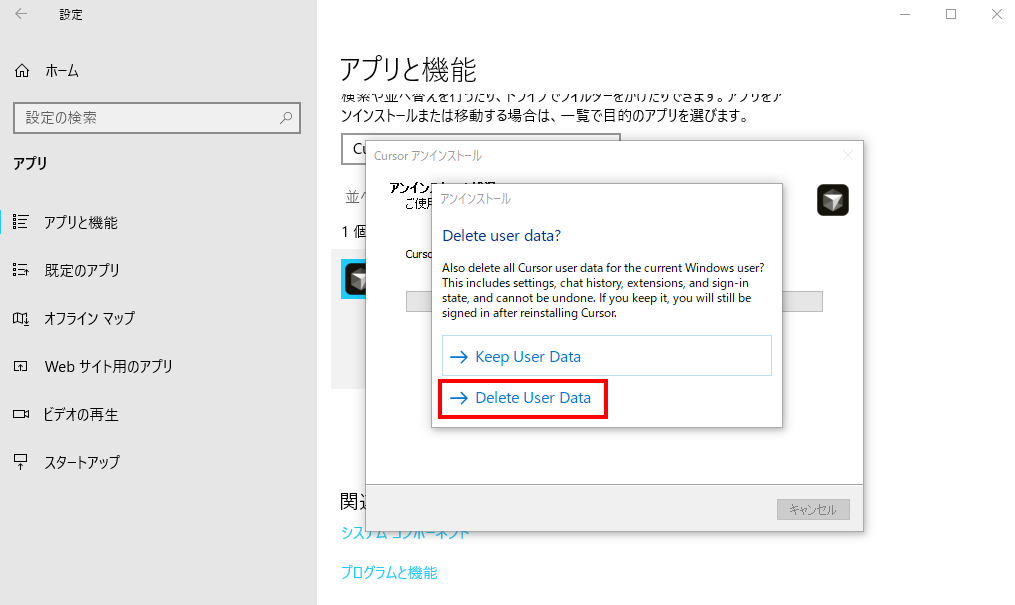The height and width of the screenshot is (605, 1015).
Task: Open ビデオの再生 settings page
Action: 81,415
